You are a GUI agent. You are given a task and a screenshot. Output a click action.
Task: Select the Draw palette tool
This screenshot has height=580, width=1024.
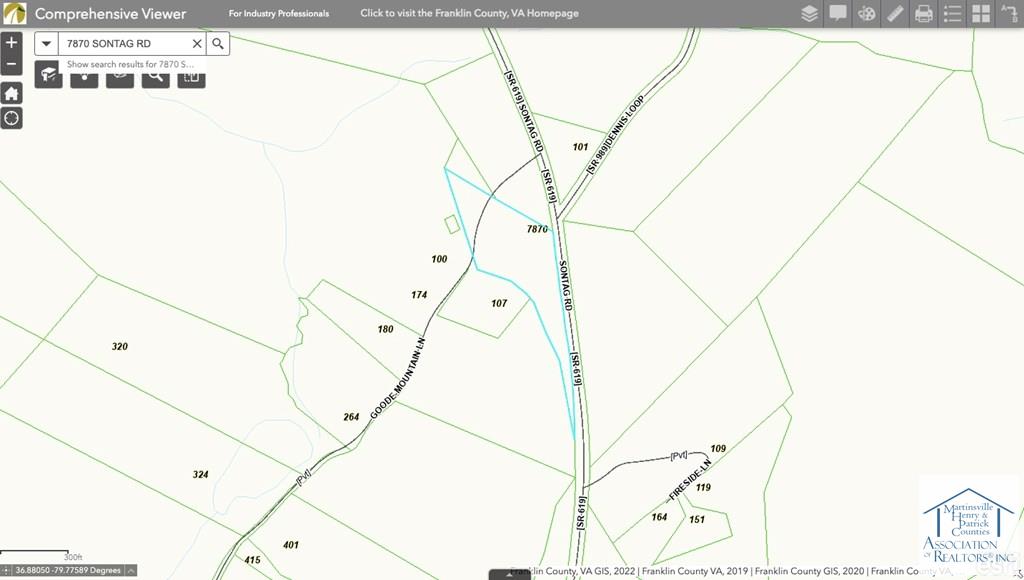[x=867, y=13]
